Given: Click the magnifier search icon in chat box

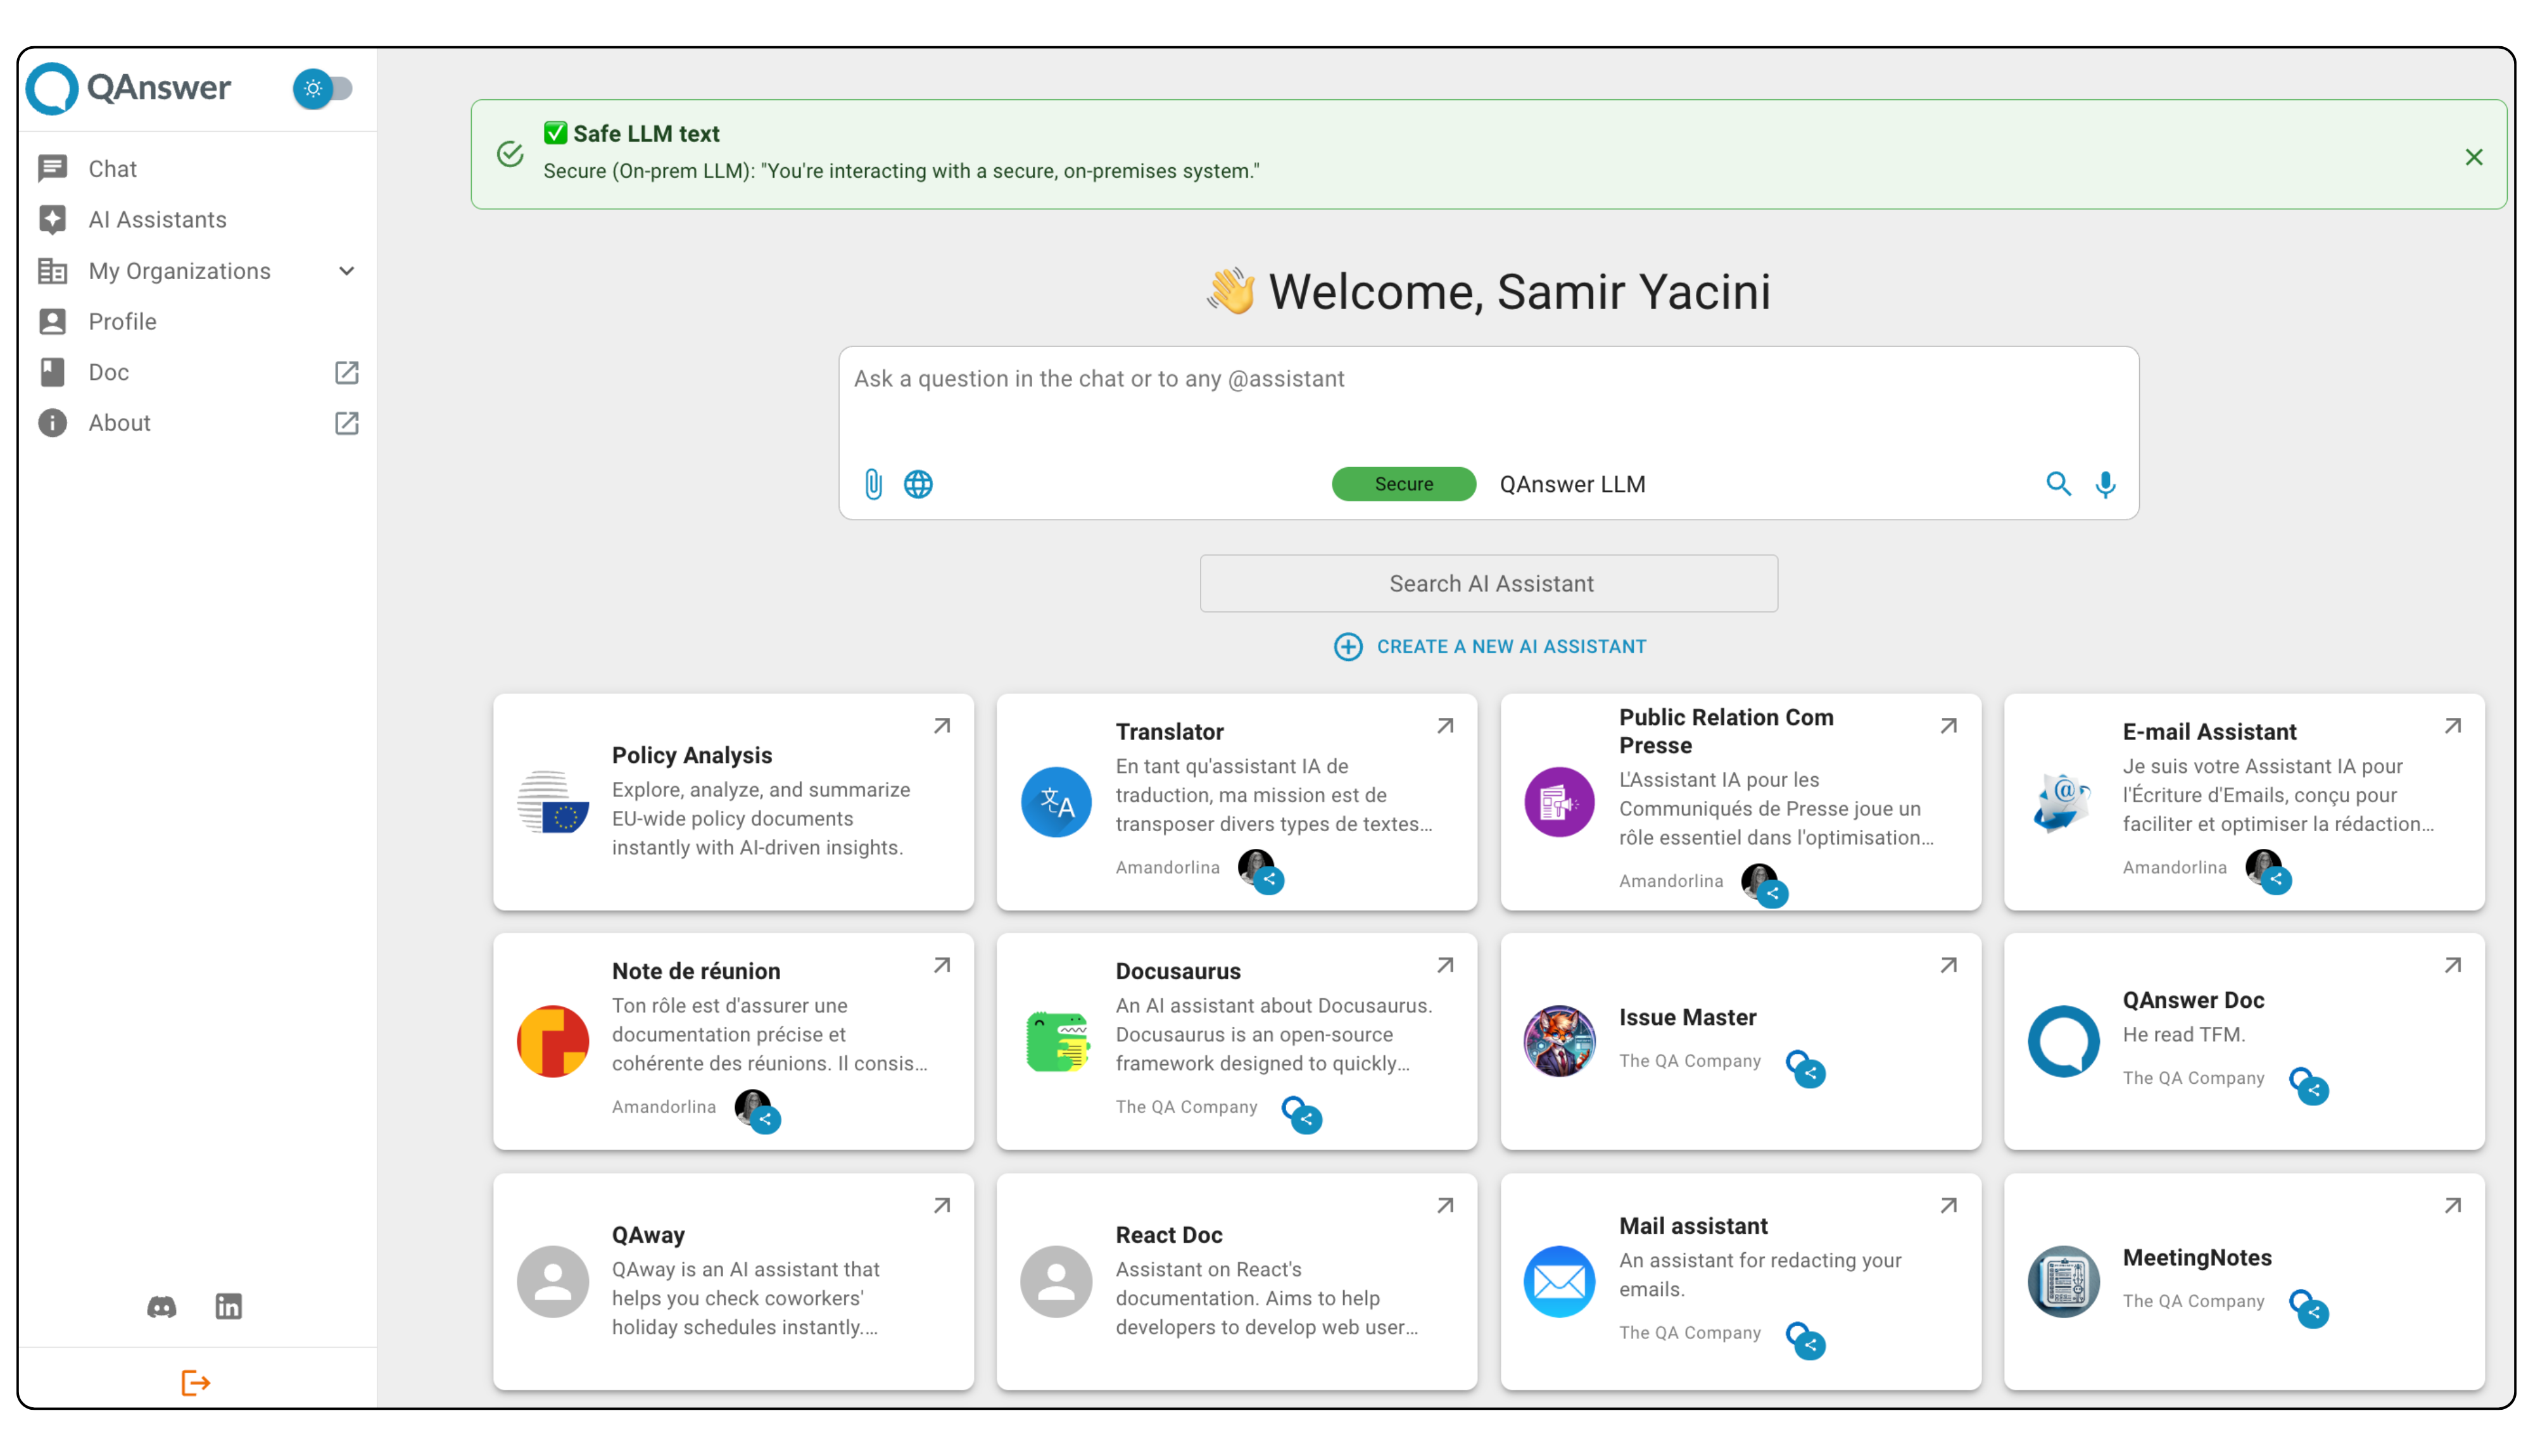Looking at the screenshot, I should 2058,484.
